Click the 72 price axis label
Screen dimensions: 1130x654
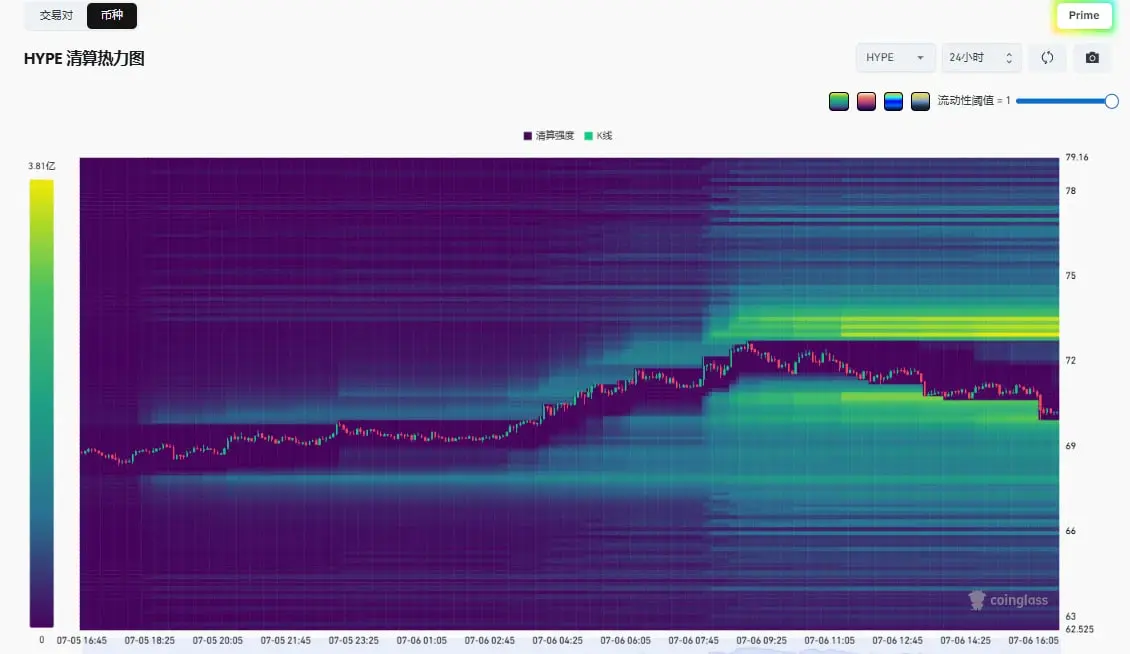pos(1070,361)
